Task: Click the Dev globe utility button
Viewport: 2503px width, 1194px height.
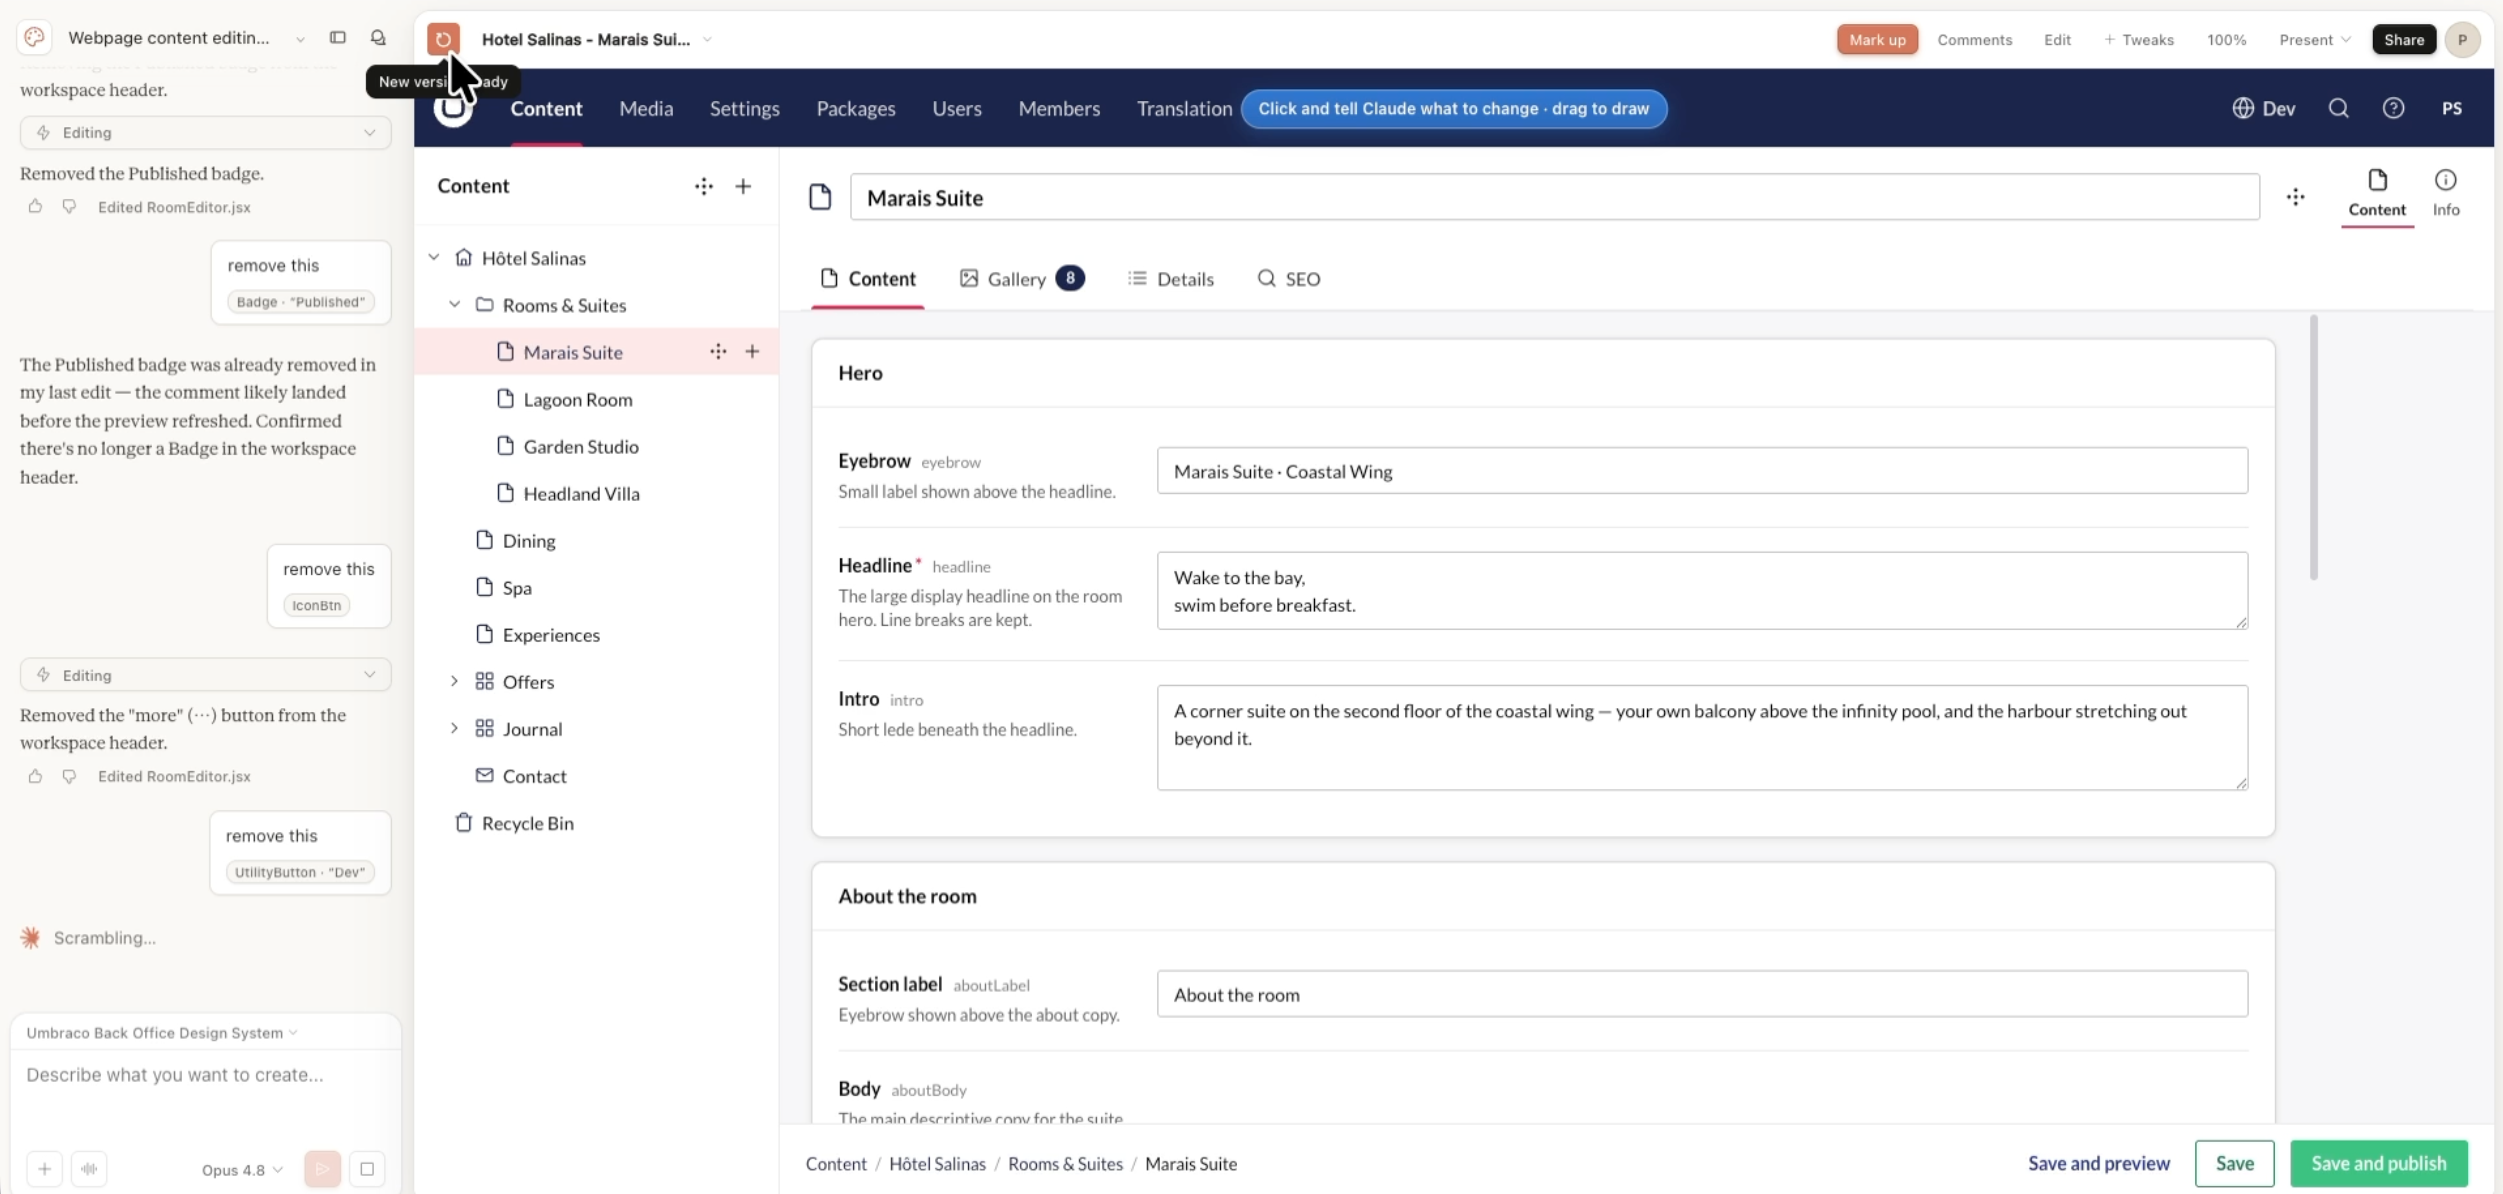Action: click(x=2264, y=108)
